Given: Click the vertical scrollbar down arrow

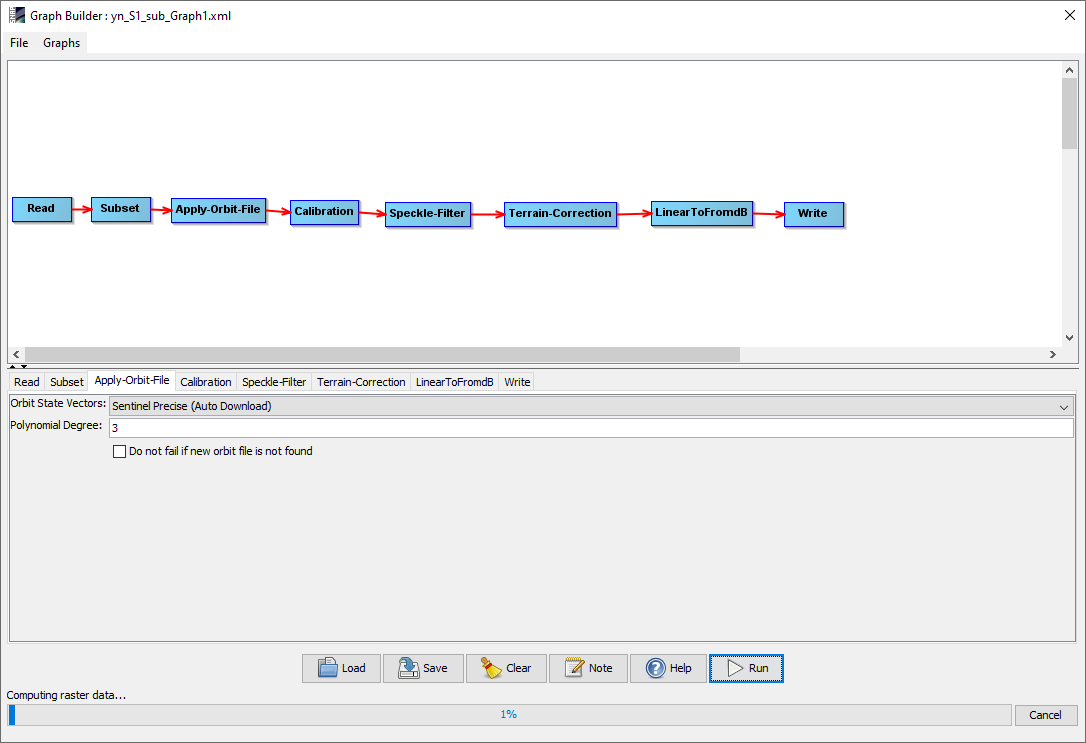Looking at the screenshot, I should click(x=1069, y=338).
